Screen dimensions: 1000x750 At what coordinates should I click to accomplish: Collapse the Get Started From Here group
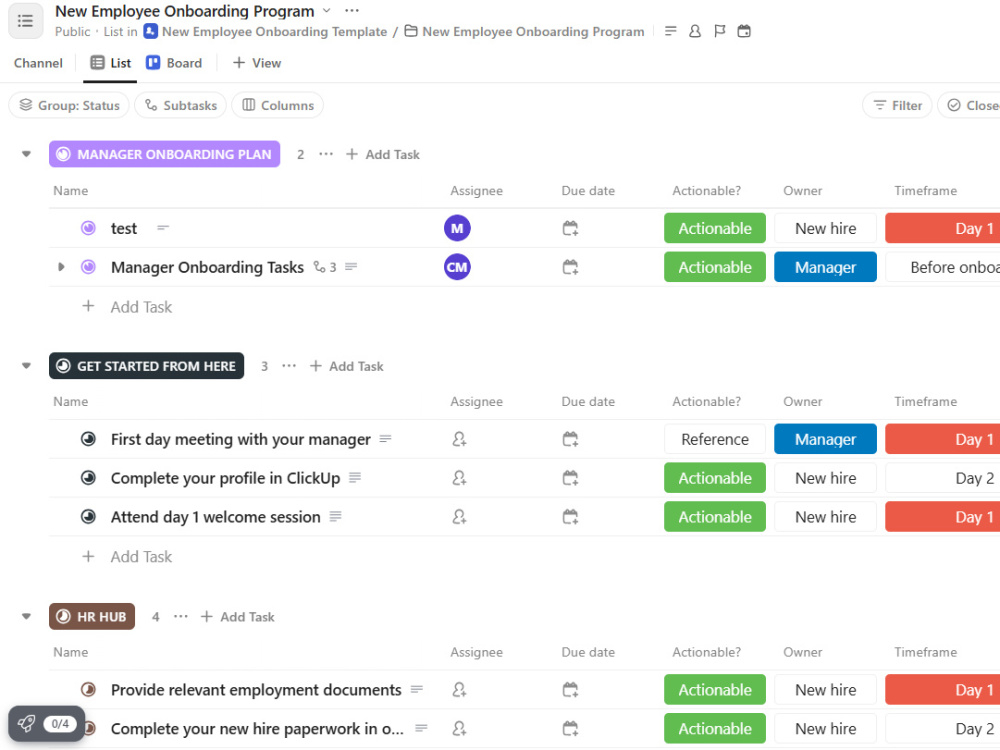[26, 366]
